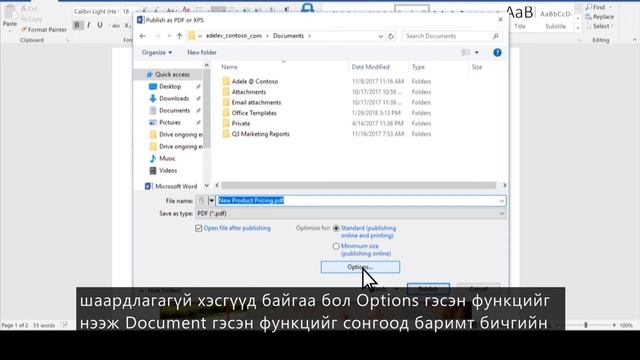640x360 pixels.
Task: Select Pictures in the navigation pane
Action: pos(169,122)
